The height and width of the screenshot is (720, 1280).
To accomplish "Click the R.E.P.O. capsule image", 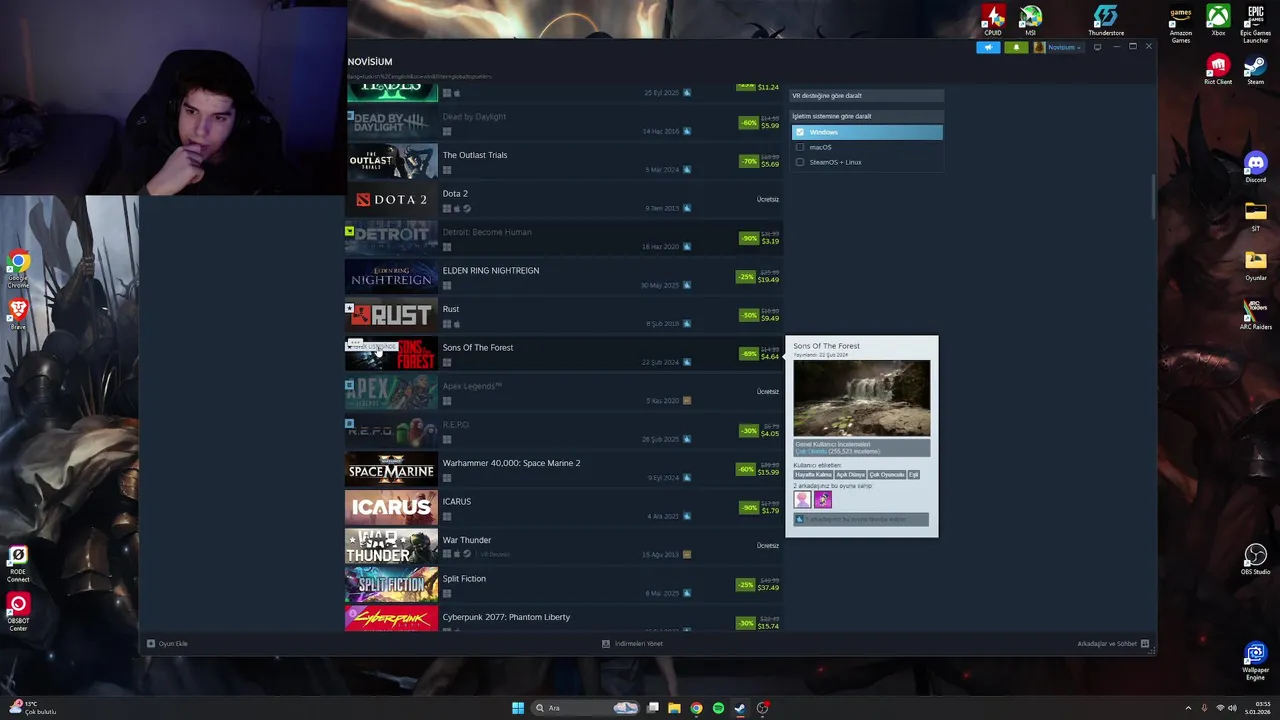I will pyautogui.click(x=391, y=431).
